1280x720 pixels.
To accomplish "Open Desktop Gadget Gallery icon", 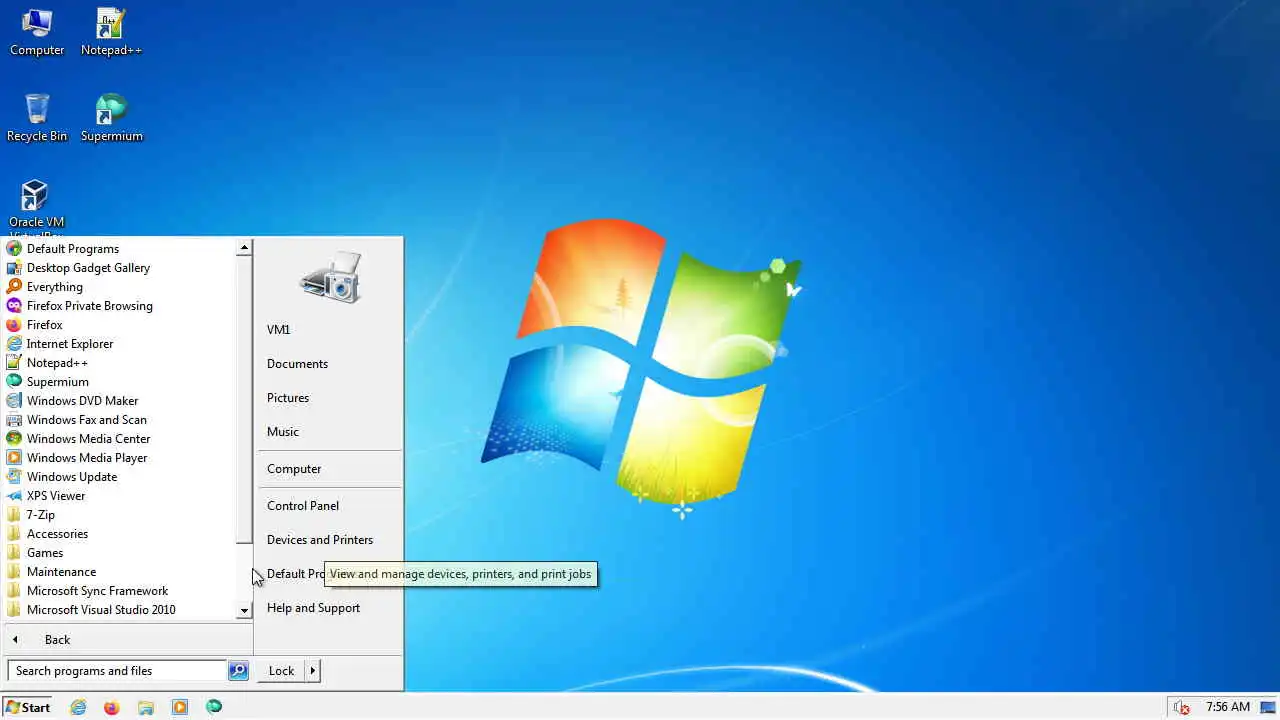I will (14, 268).
